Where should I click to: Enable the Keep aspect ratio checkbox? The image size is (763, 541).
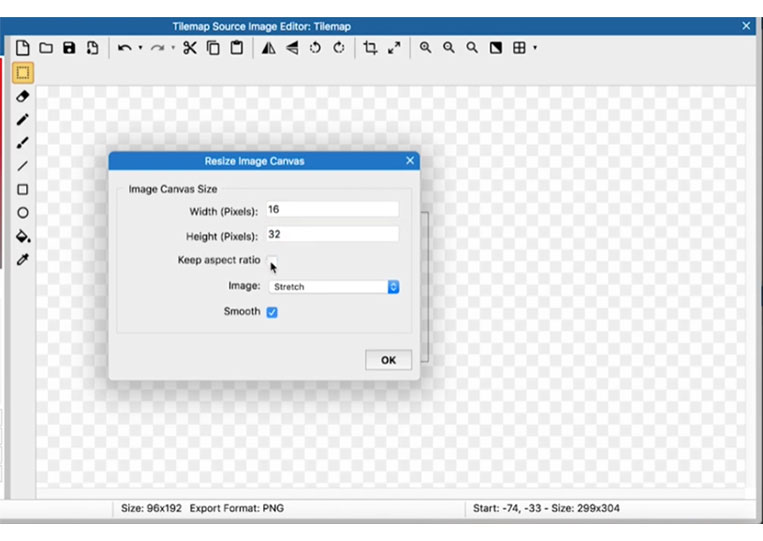tap(272, 260)
